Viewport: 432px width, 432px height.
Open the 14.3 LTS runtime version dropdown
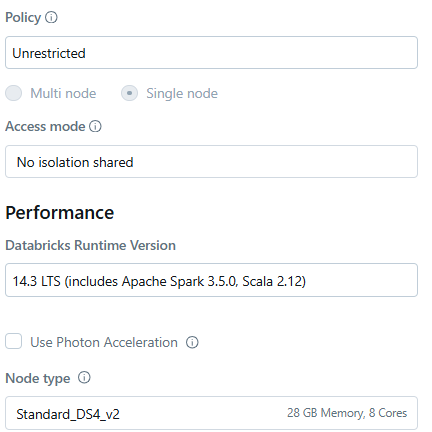point(211,280)
